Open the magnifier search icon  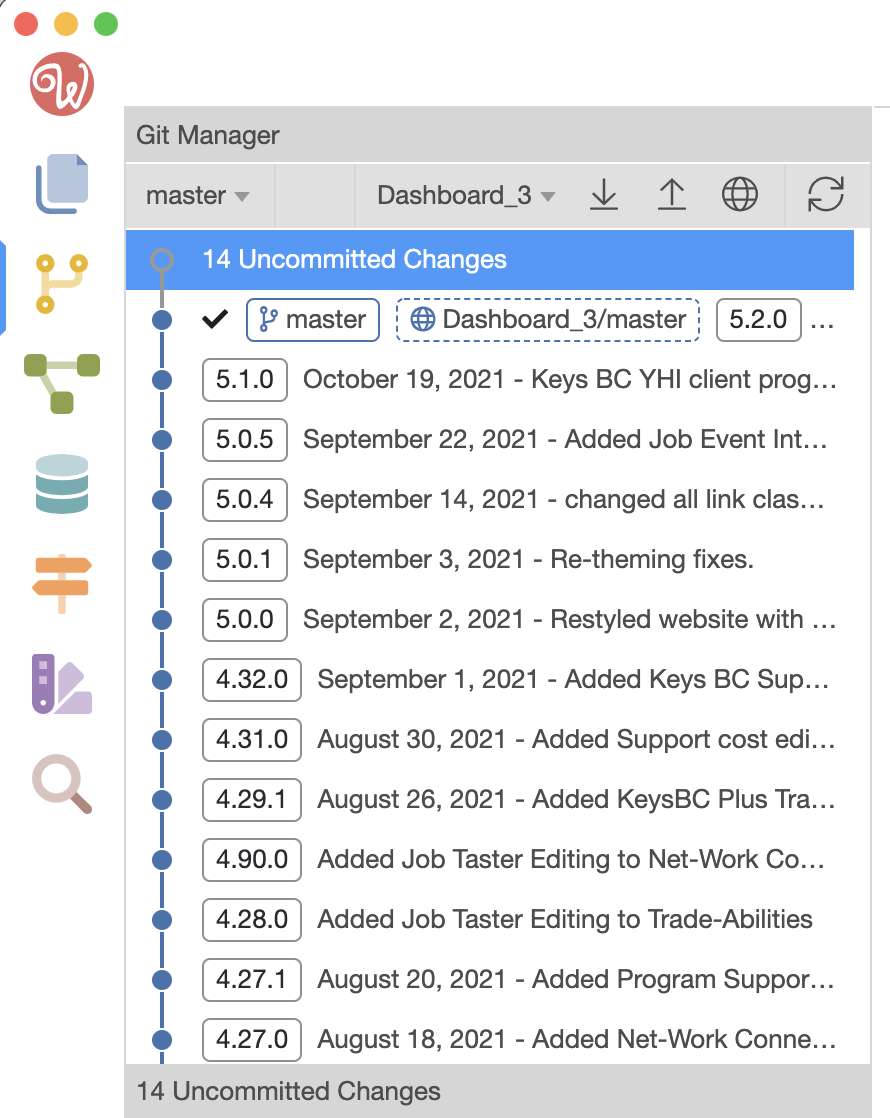(x=62, y=784)
